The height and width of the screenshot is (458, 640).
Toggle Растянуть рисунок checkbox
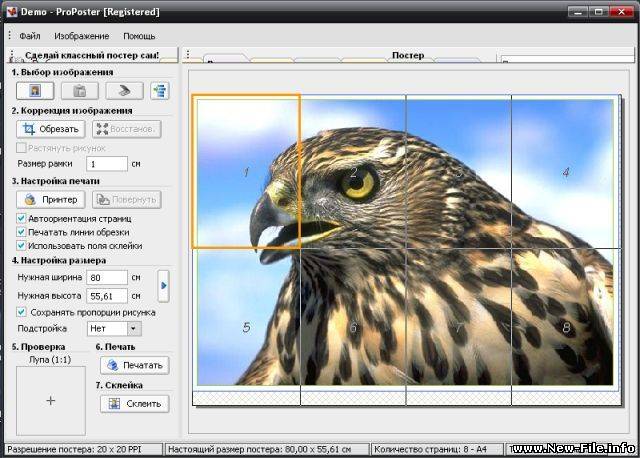[x=21, y=147]
